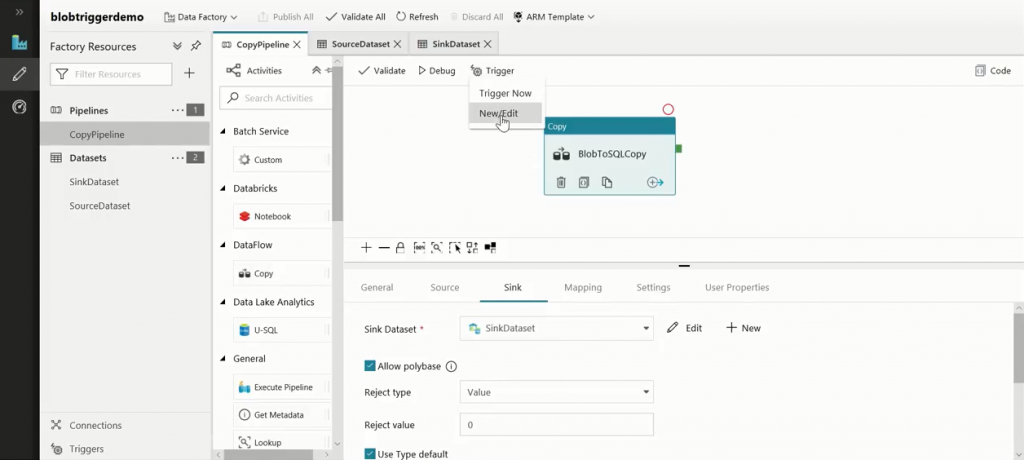The height and width of the screenshot is (460, 1024).
Task: Focus the Filter Resources search box
Action: 111,74
